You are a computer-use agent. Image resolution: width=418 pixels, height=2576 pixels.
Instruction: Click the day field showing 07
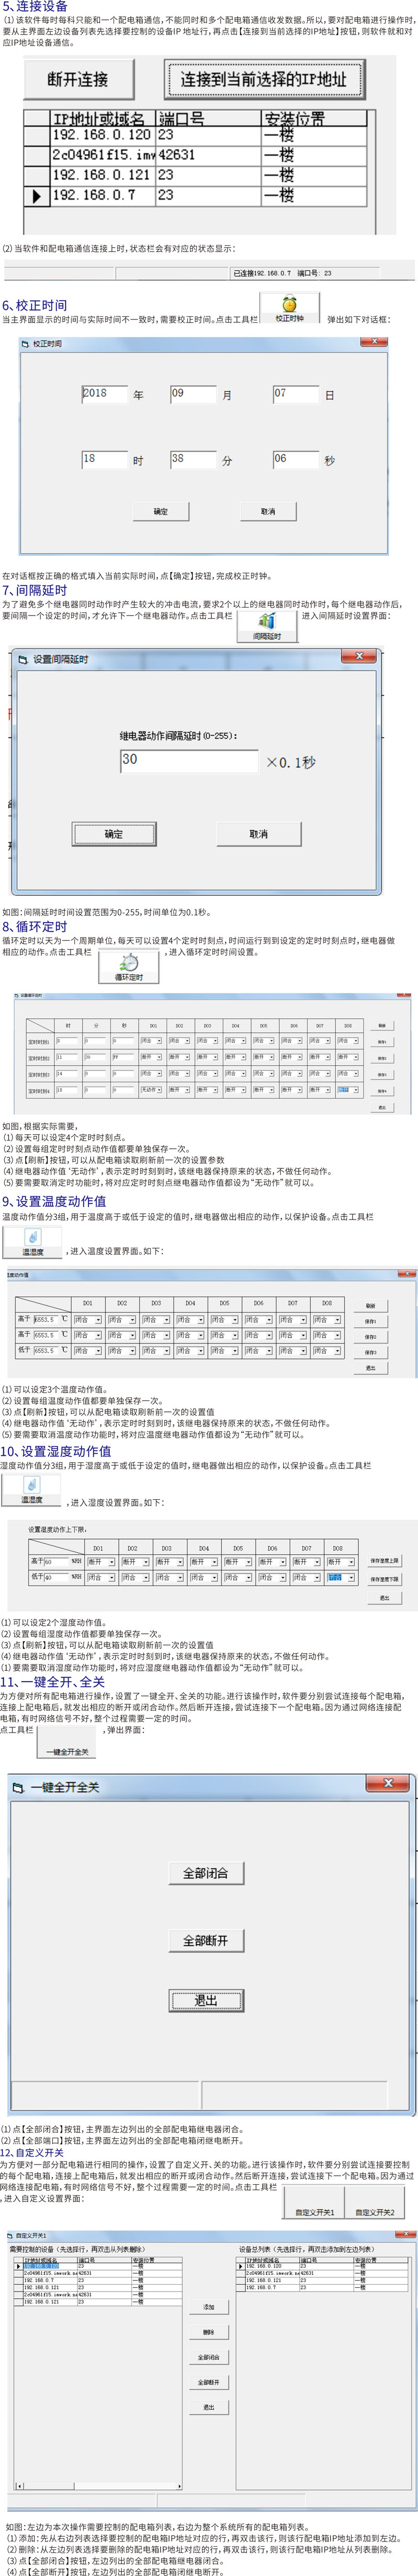pyautogui.click(x=296, y=394)
